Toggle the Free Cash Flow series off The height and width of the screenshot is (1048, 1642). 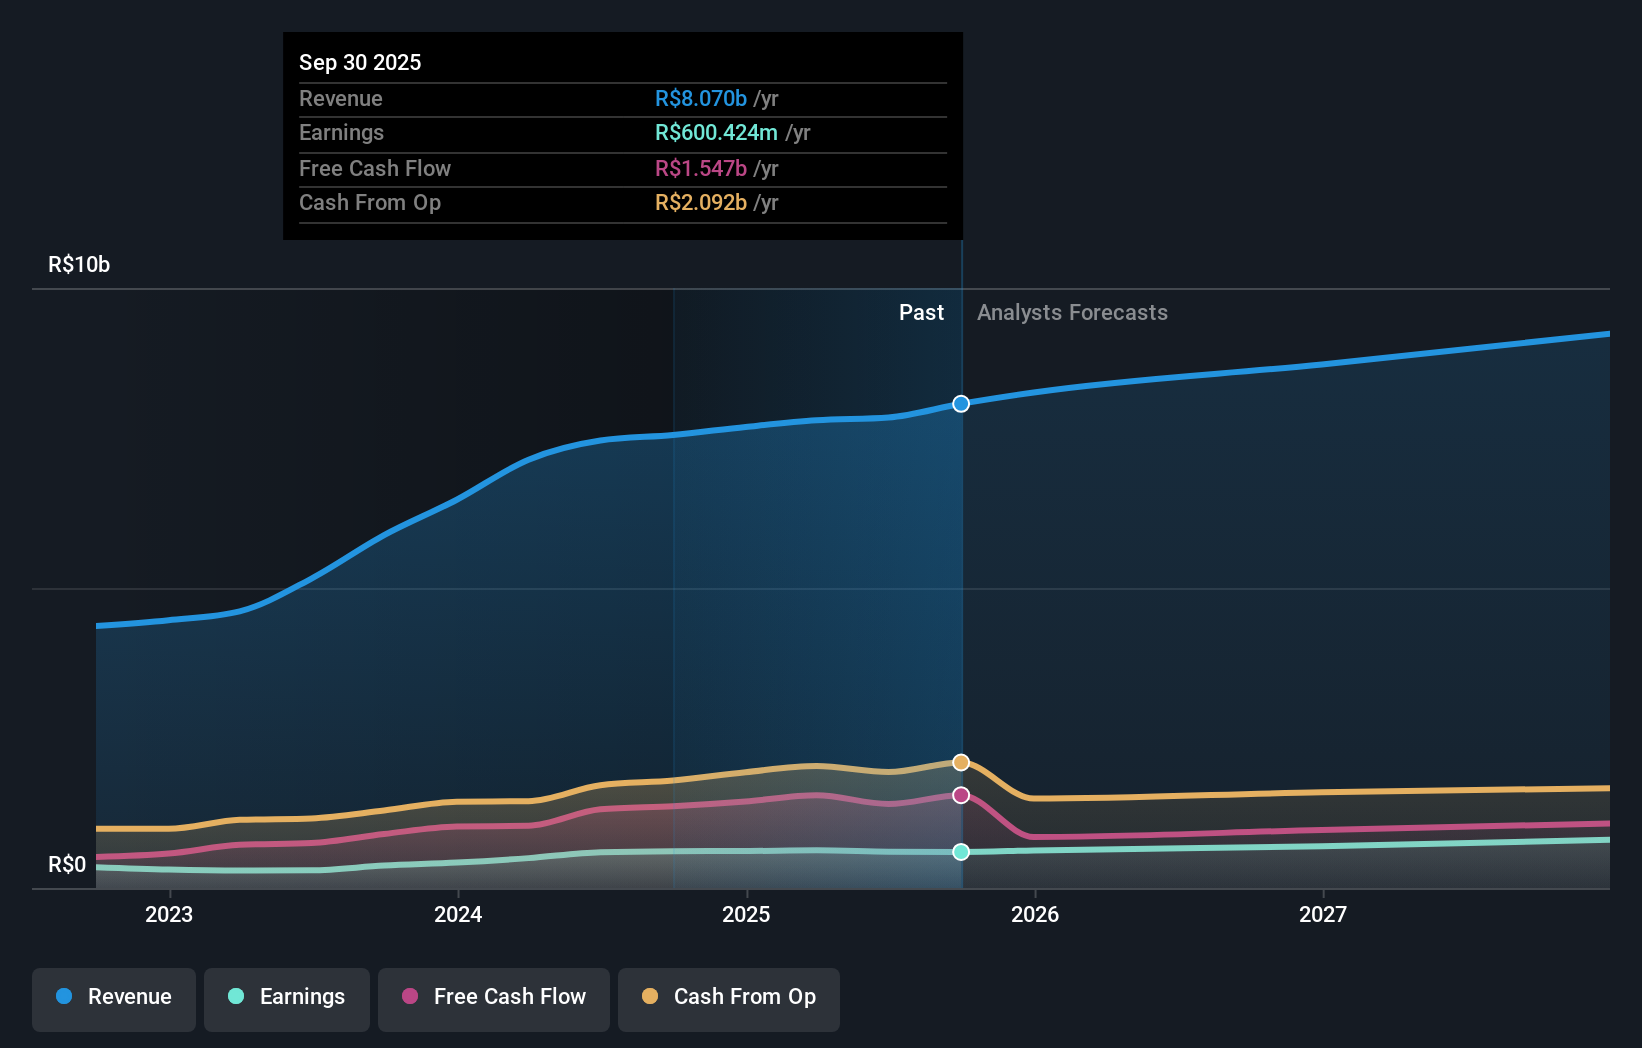493,997
